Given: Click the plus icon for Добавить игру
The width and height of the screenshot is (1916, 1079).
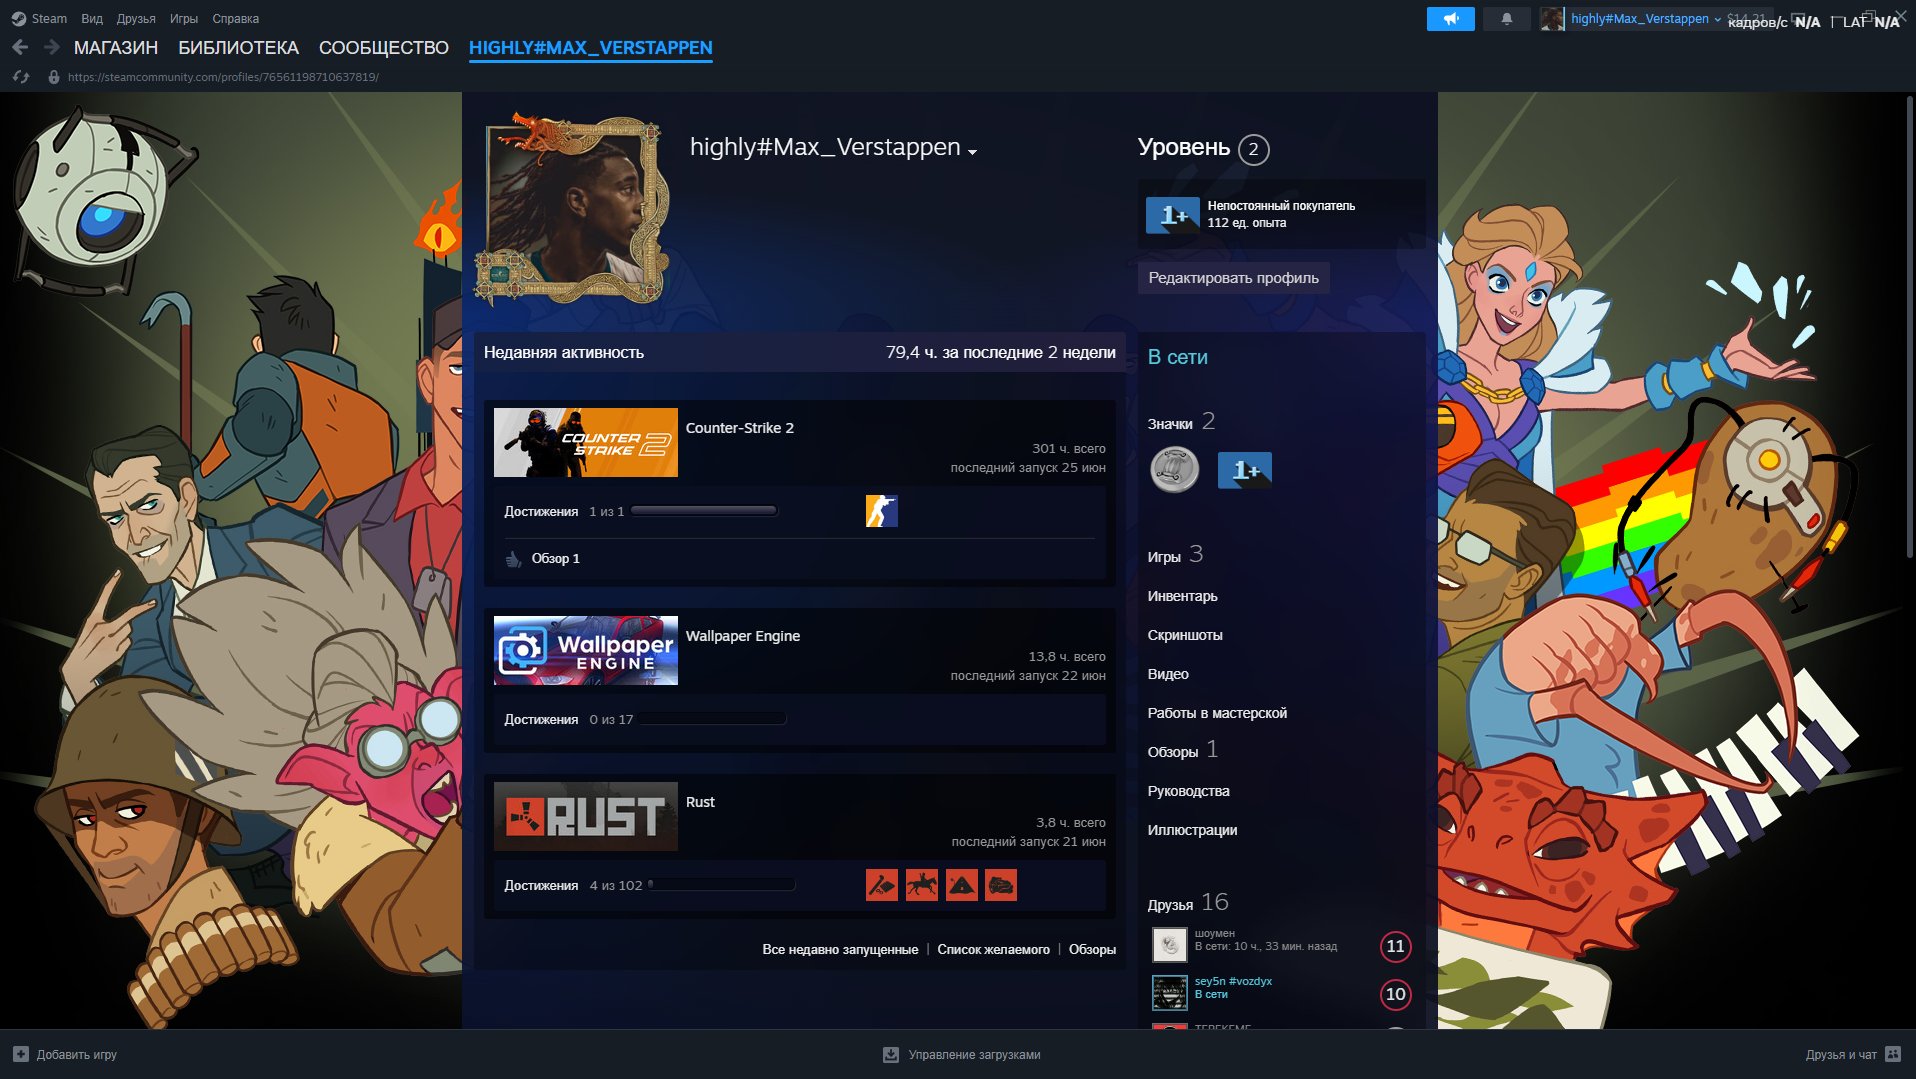Looking at the screenshot, I should pyautogui.click(x=21, y=1054).
